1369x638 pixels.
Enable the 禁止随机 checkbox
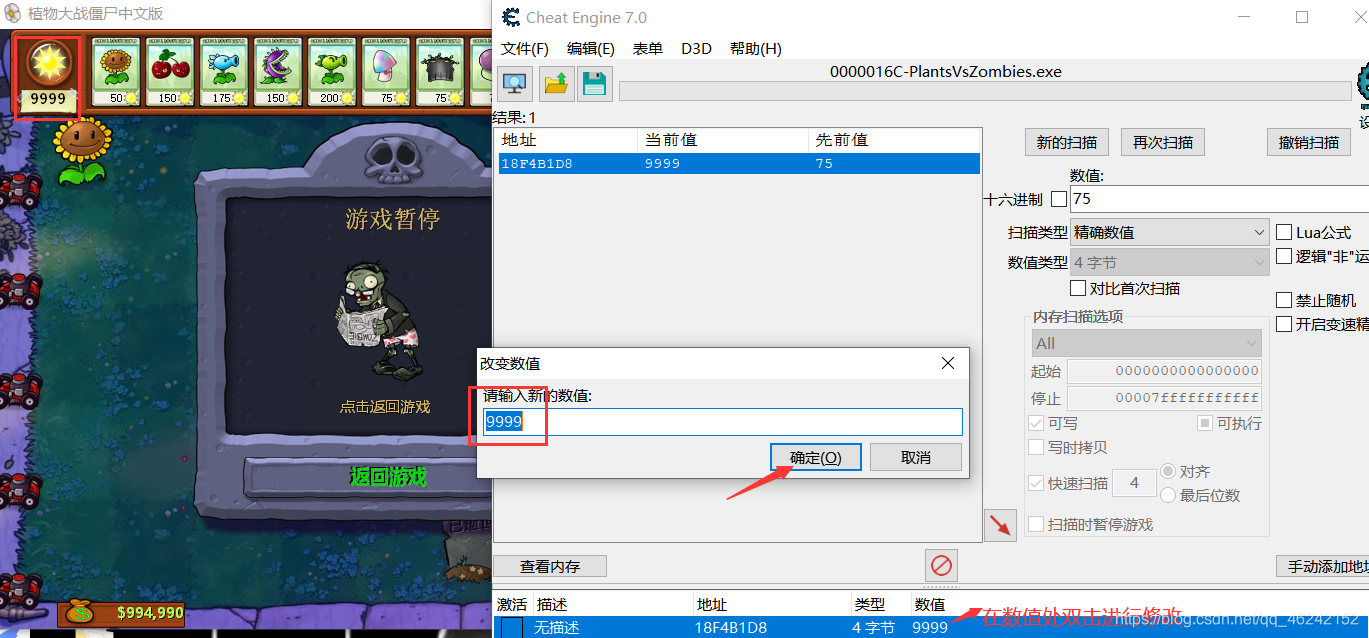pyautogui.click(x=1284, y=300)
